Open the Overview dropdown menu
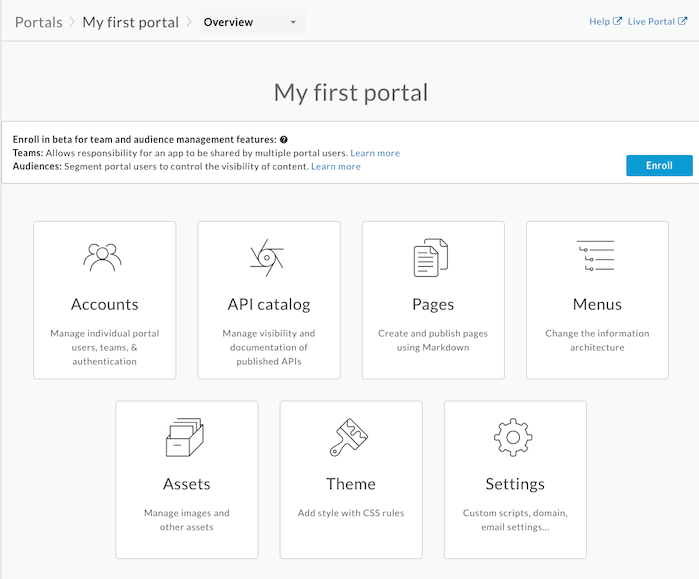 click(x=251, y=22)
